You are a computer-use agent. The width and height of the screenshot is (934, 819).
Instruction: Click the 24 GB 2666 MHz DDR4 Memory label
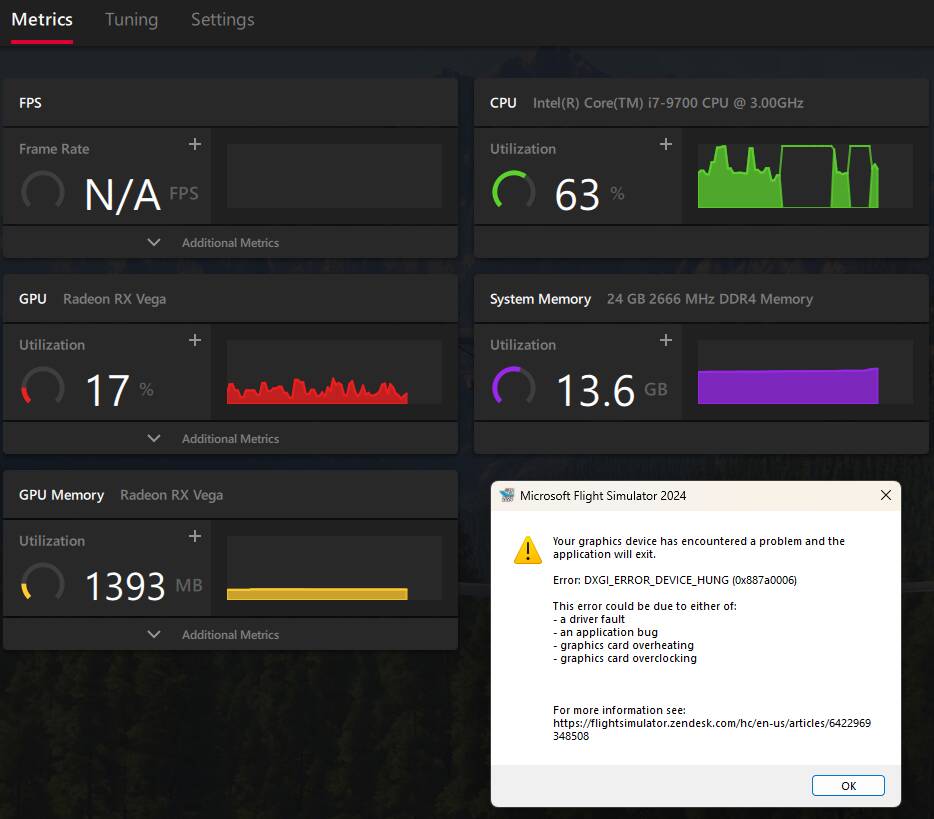tap(709, 299)
